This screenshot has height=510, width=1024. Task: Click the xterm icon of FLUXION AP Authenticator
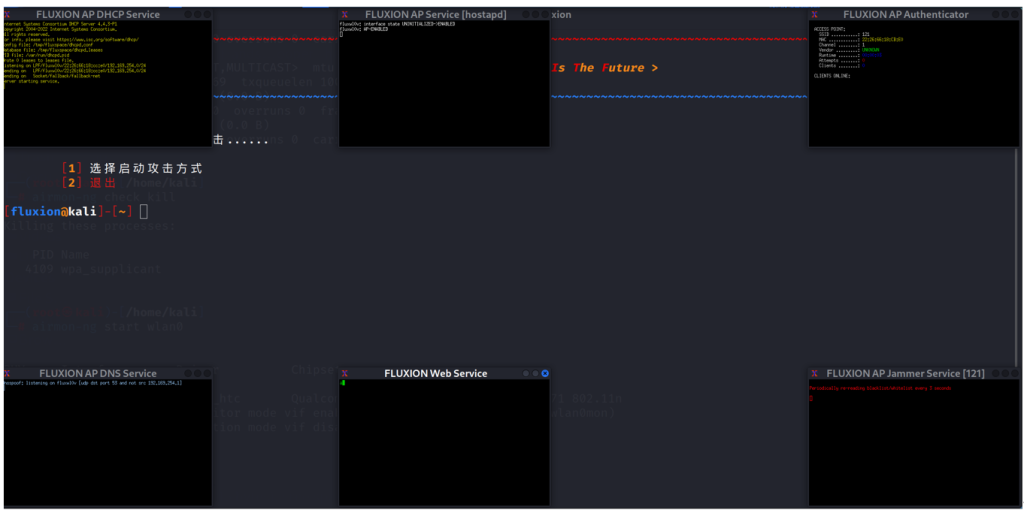[814, 14]
